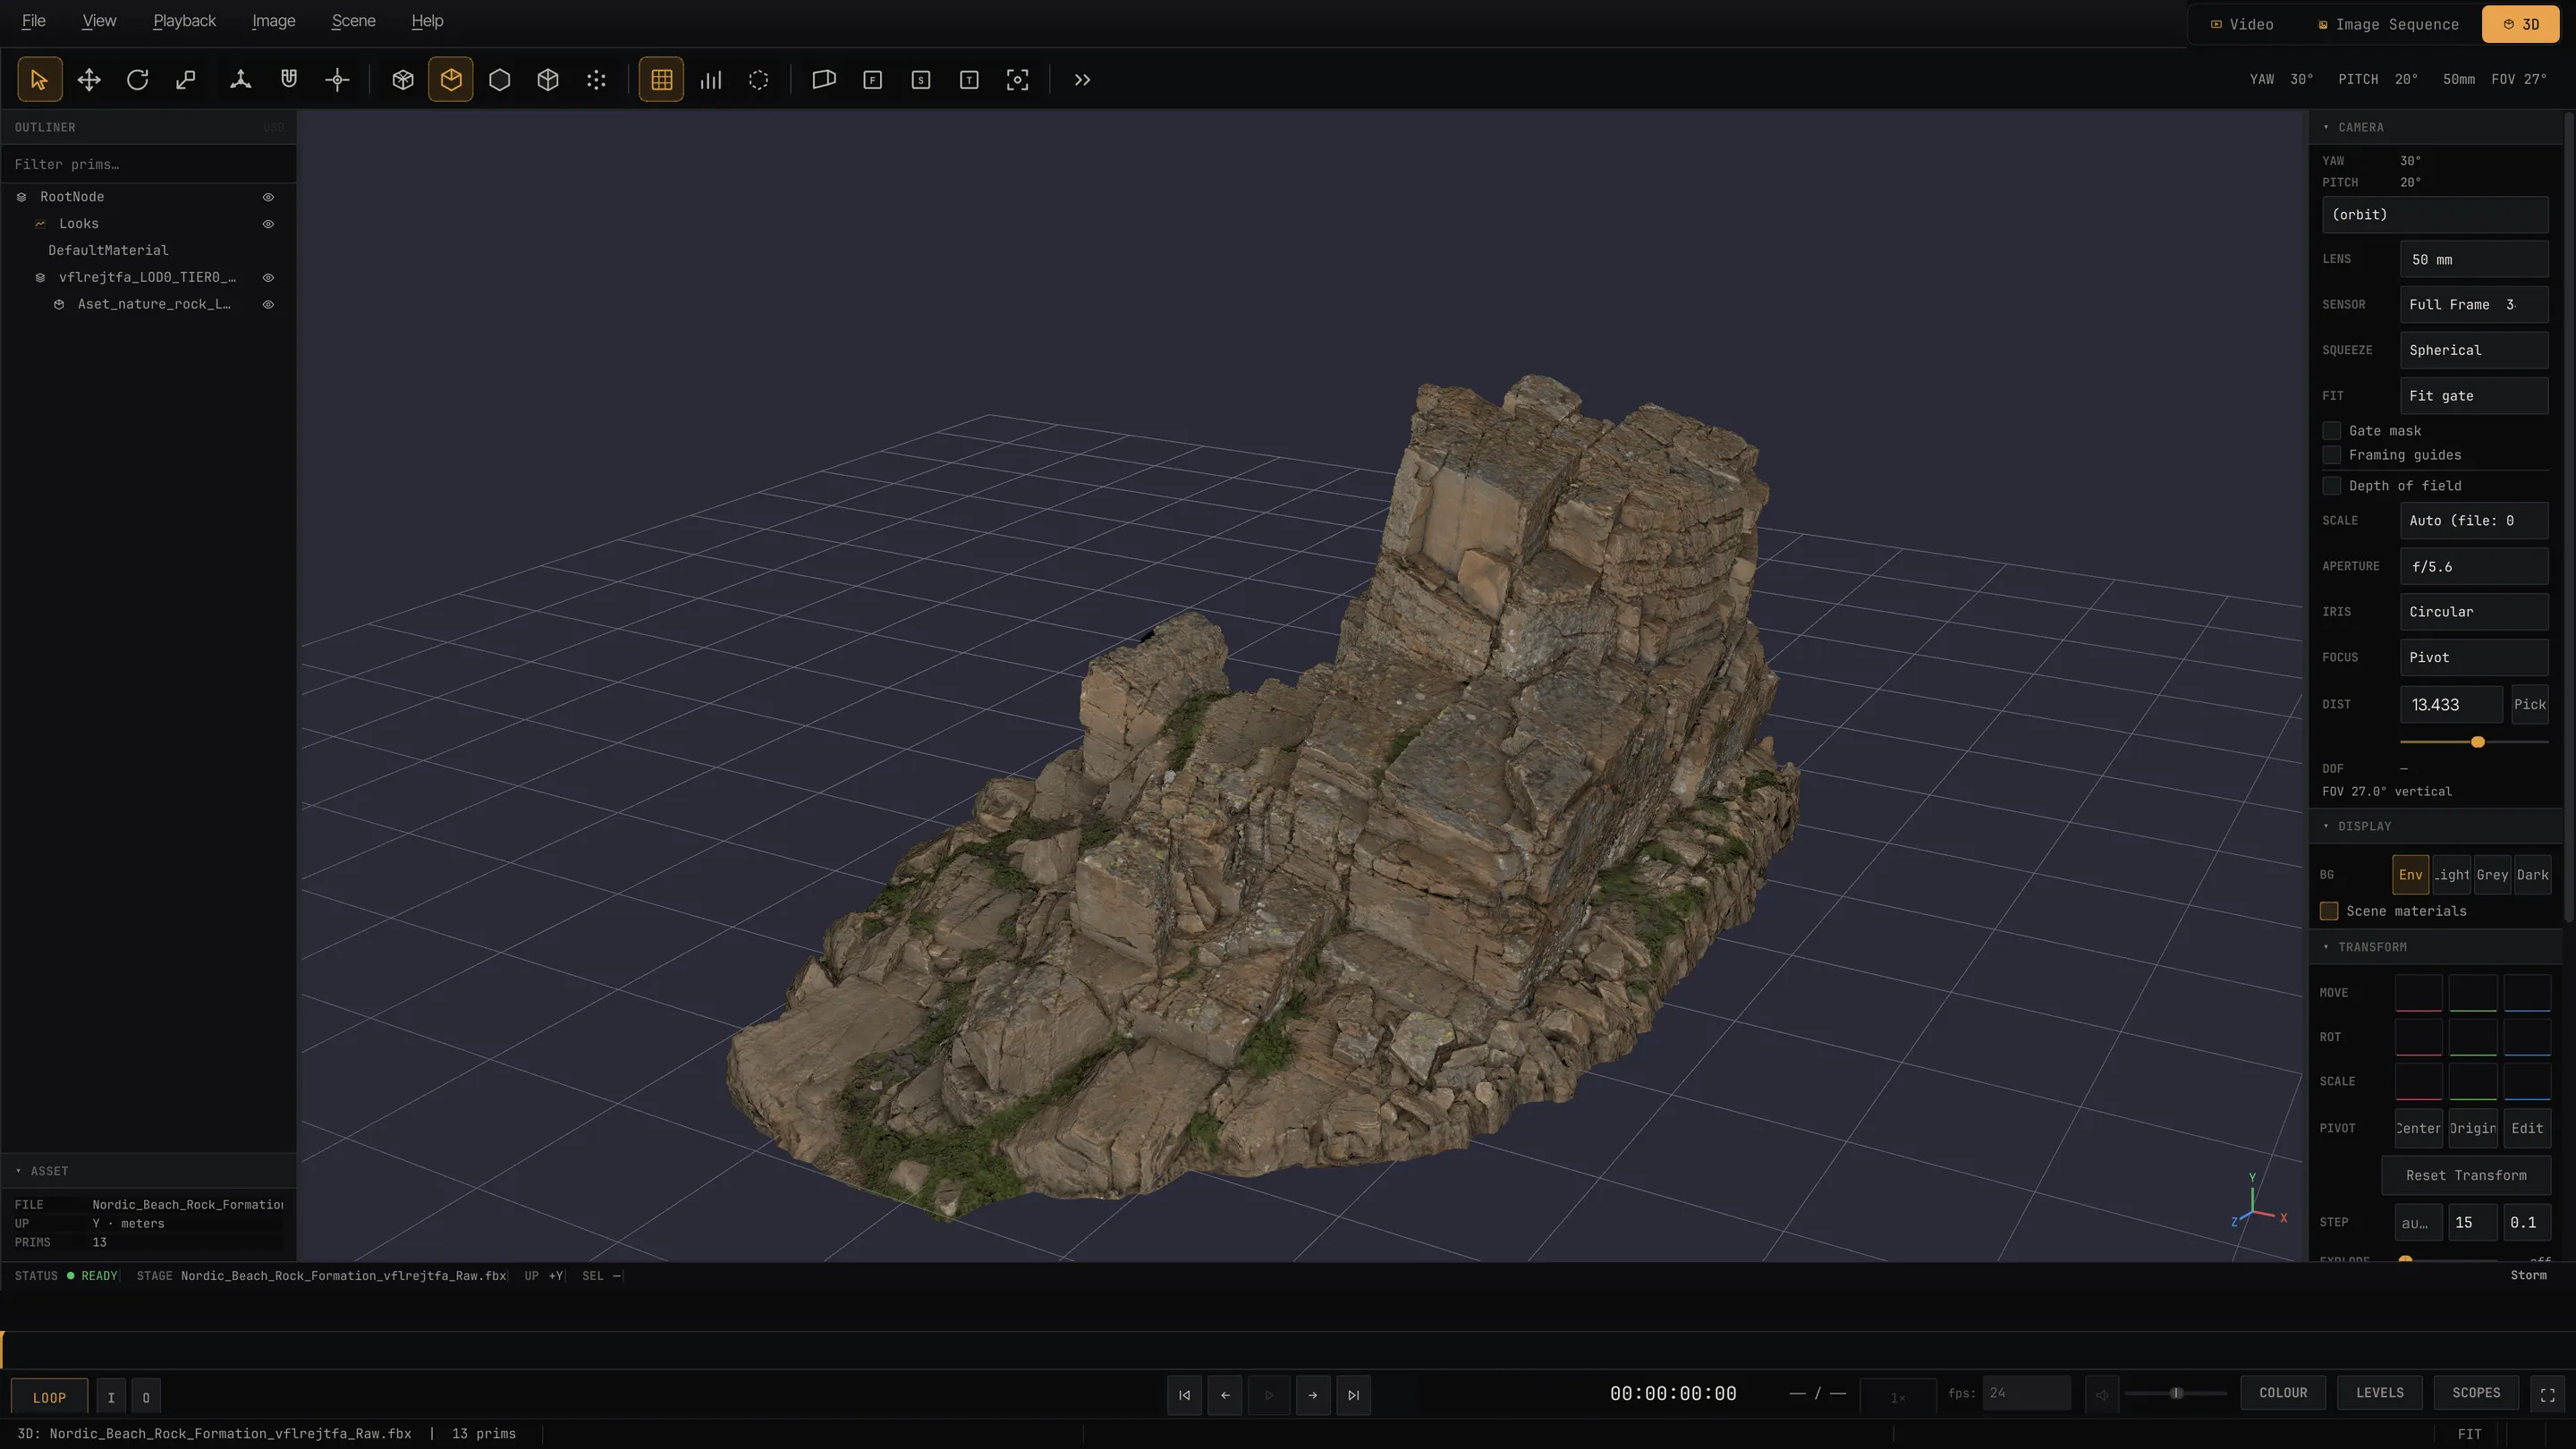
Task: Toggle the three-axis gizmo tool
Action: (240, 80)
